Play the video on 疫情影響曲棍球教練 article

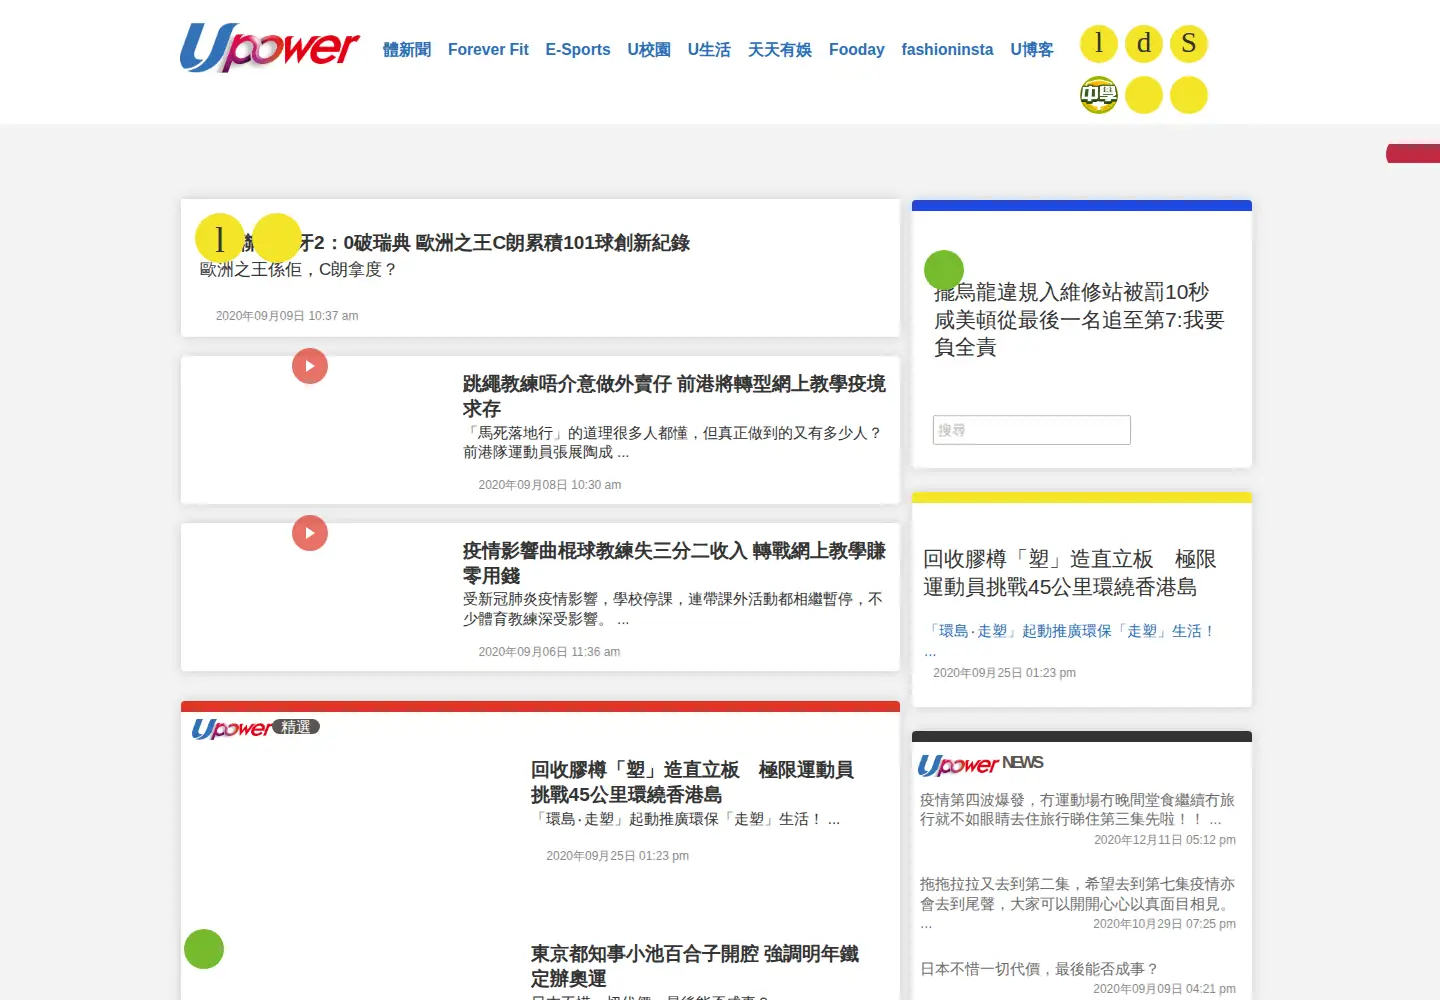tap(310, 533)
